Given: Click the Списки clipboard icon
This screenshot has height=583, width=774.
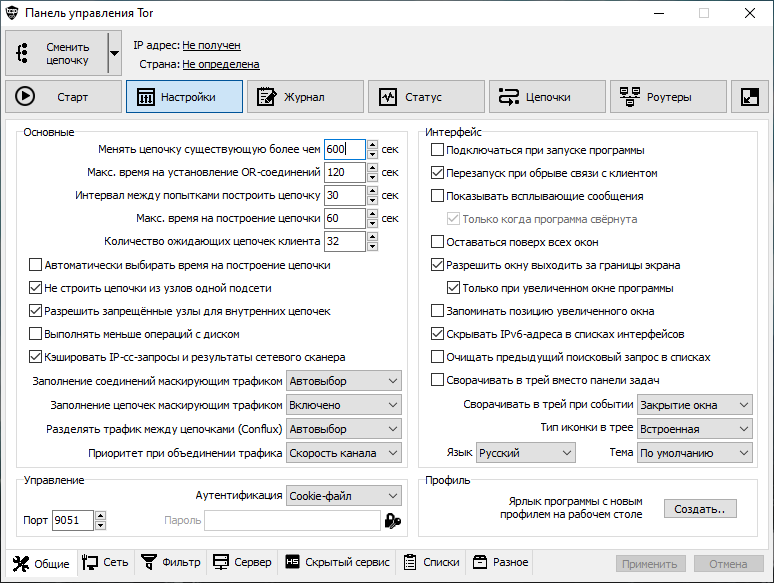Looking at the screenshot, I should pos(410,562).
